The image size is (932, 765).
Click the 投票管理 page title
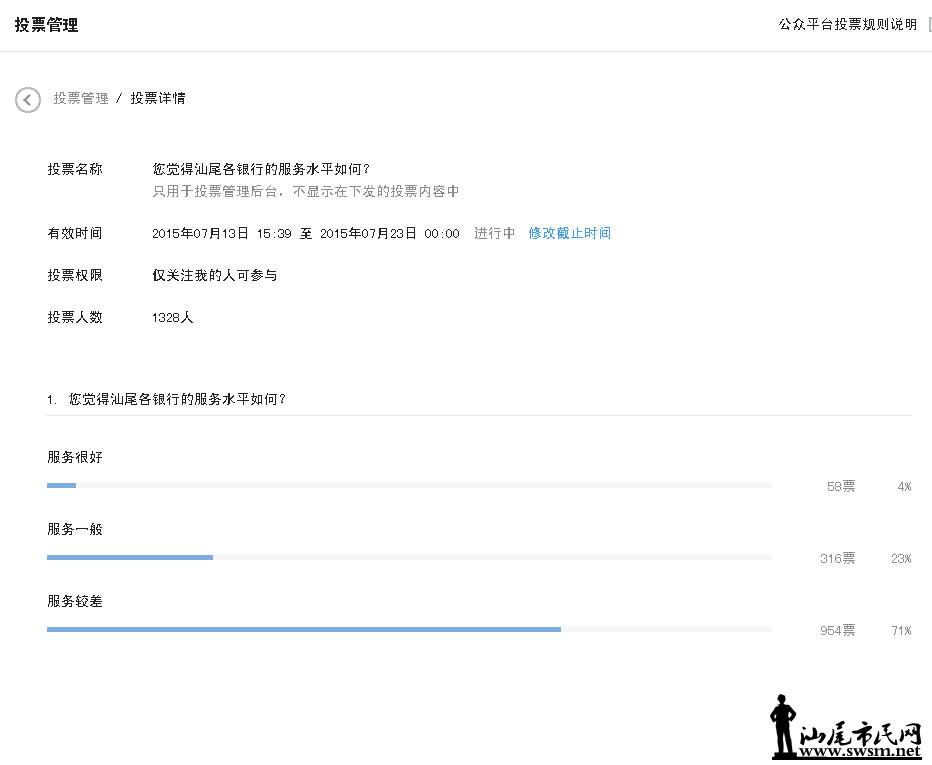click(x=44, y=24)
